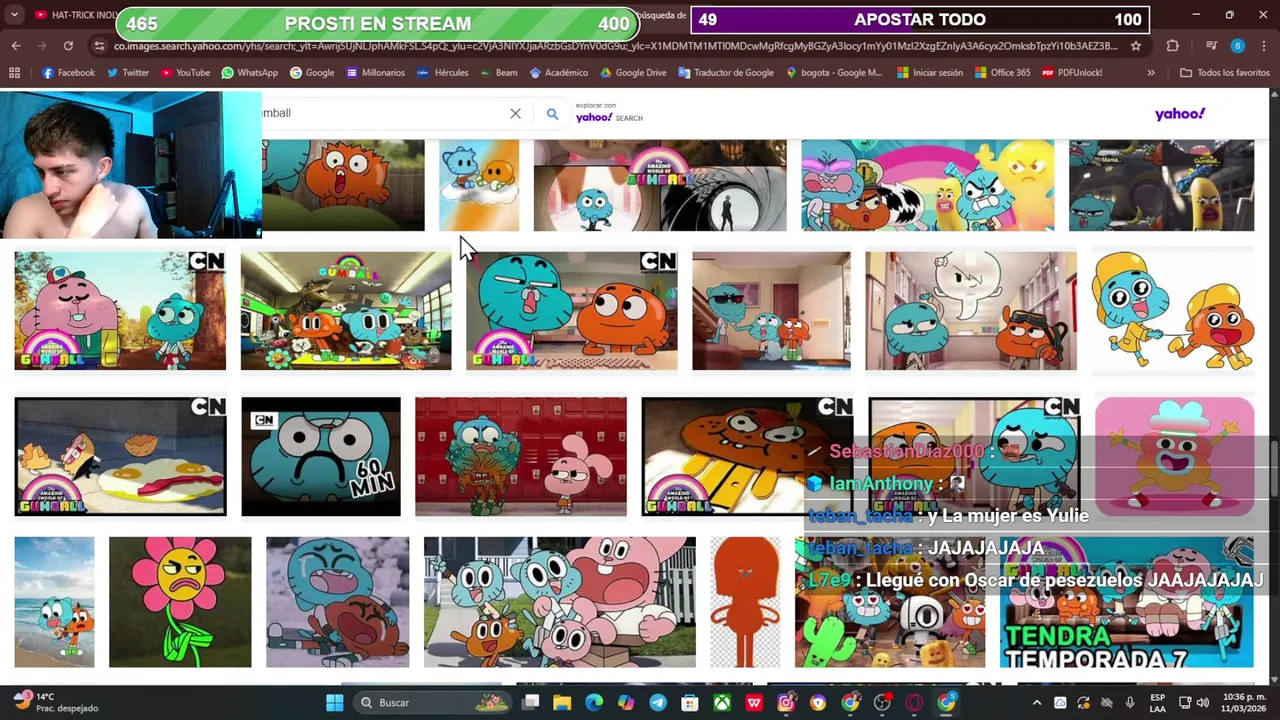Open the Millonarios bookmark

(375, 73)
